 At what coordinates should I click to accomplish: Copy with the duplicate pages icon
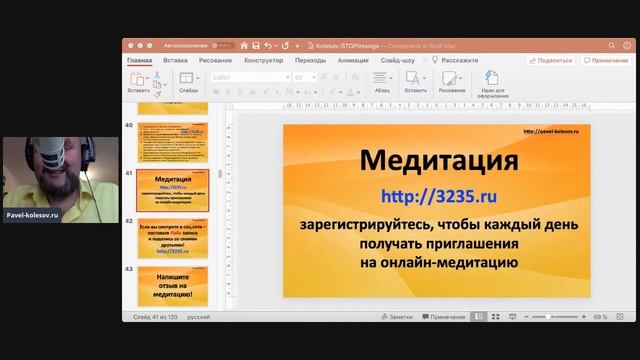coord(157,84)
